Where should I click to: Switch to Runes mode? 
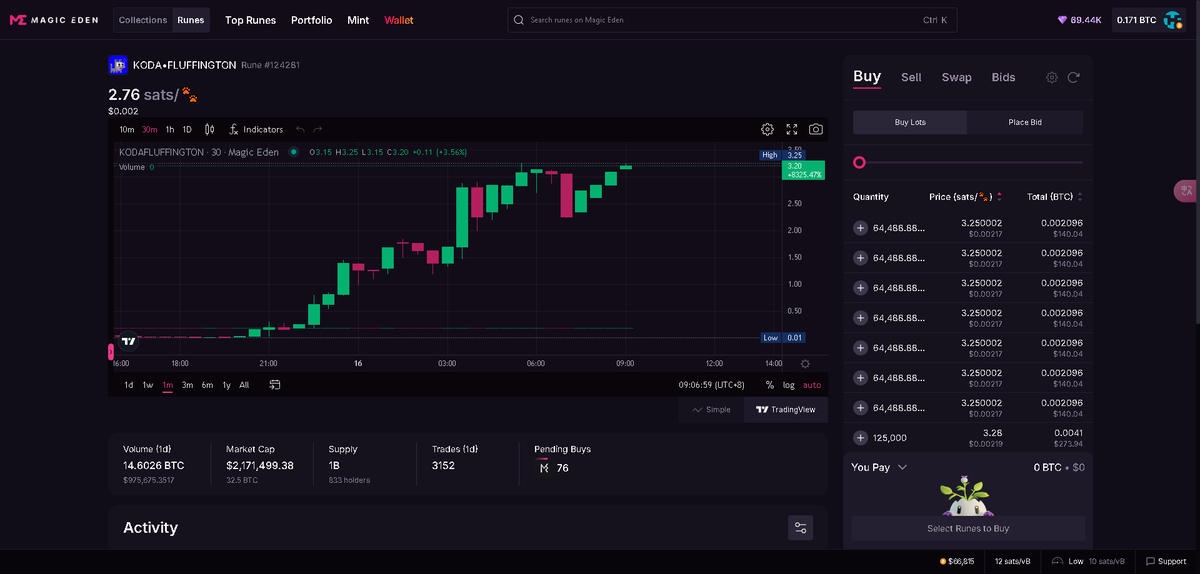(190, 20)
